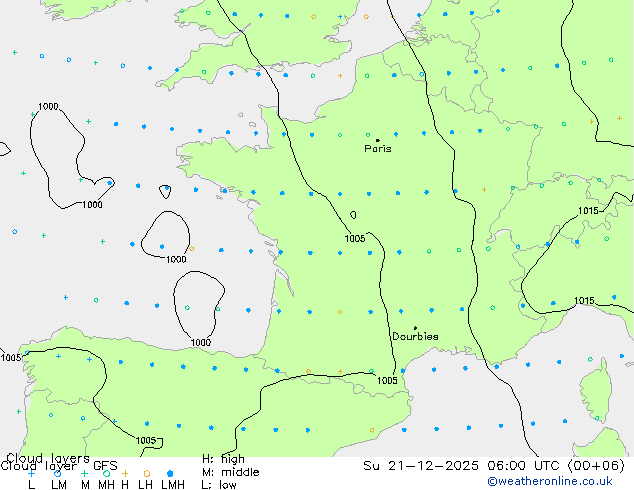Click the MH legend label

point(106,485)
